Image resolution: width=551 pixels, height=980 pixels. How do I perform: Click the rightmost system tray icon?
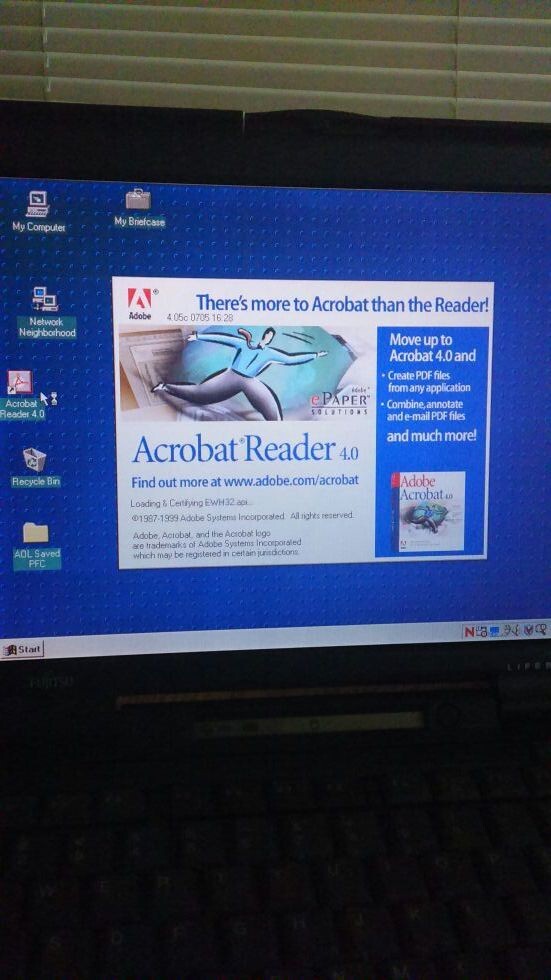point(540,629)
